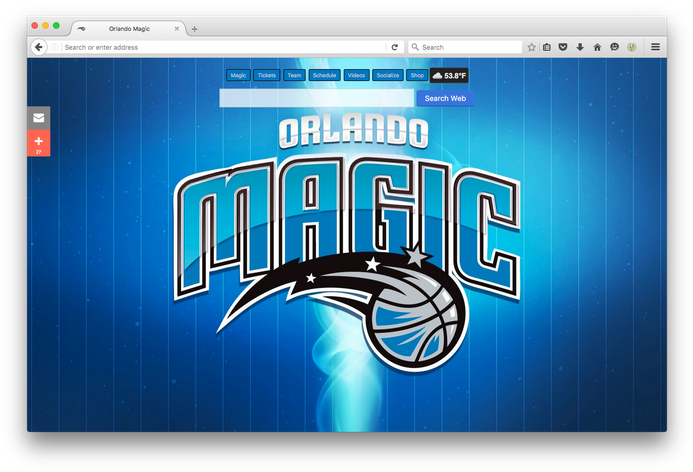Open the Team nav link
Image resolution: width=693 pixels, height=472 pixels.
tap(294, 75)
